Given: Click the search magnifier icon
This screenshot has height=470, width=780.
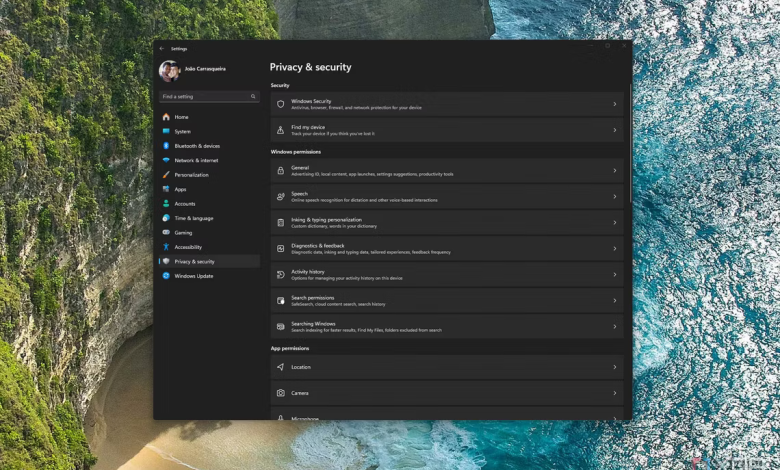Looking at the screenshot, I should (x=253, y=97).
